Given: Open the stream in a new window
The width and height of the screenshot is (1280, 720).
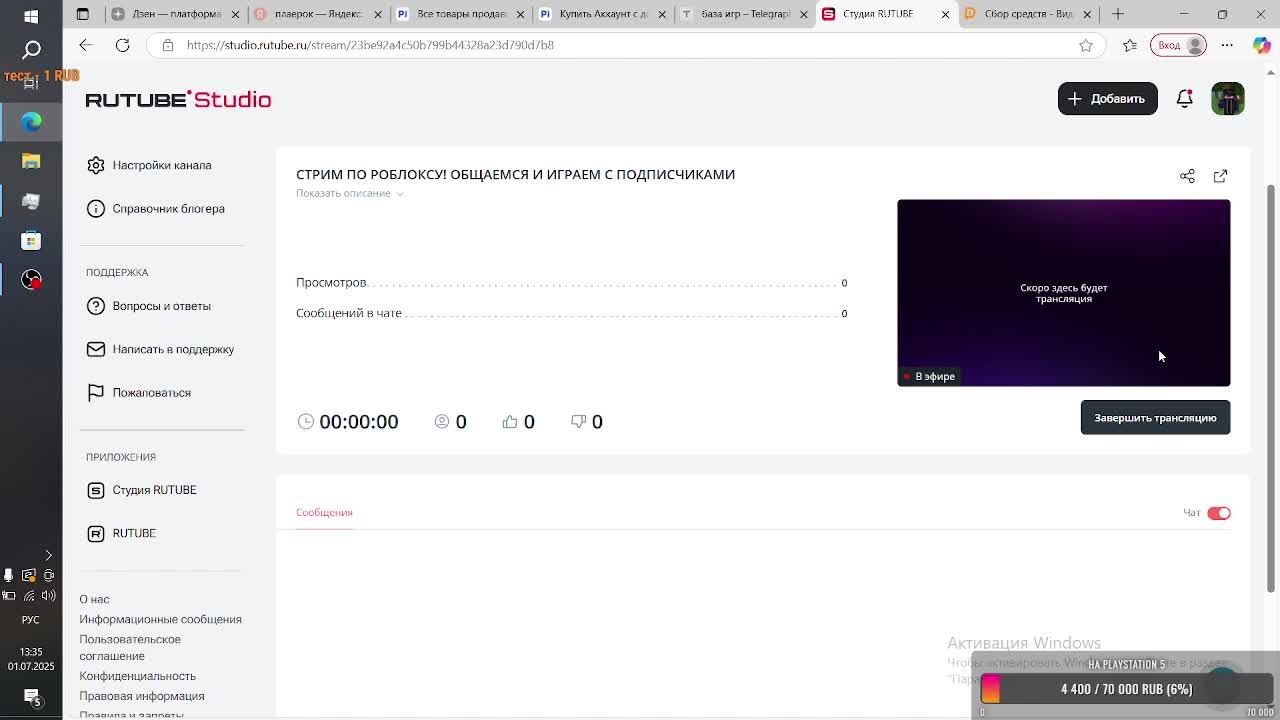Looking at the screenshot, I should click(x=1220, y=176).
